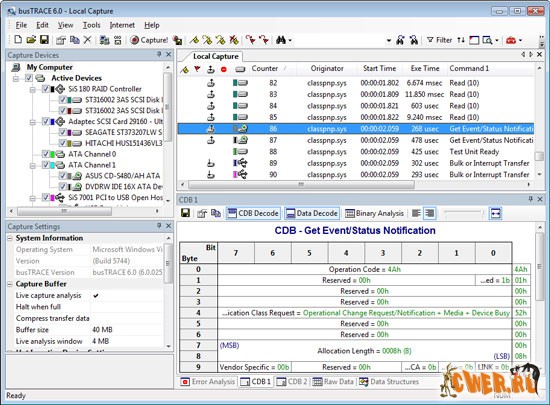
Task: Click the Copy icon in main toolbar
Action: (x=74, y=40)
